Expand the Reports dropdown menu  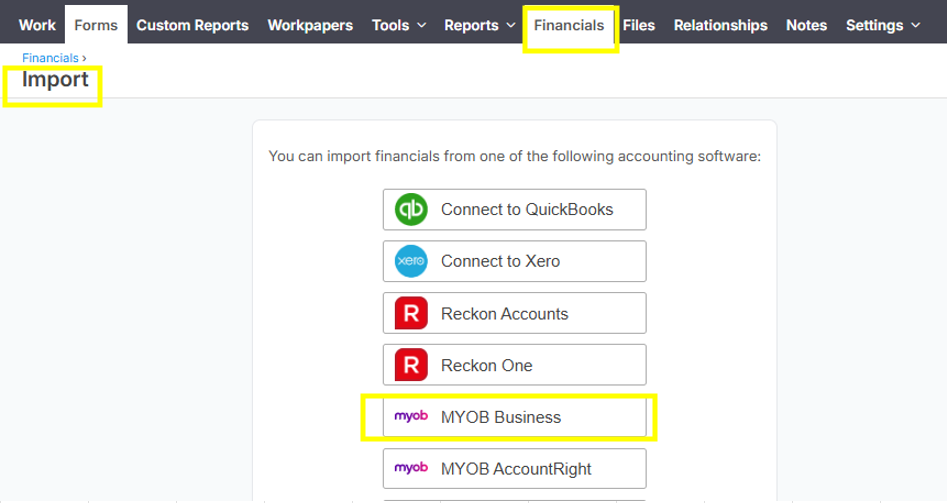tap(480, 25)
